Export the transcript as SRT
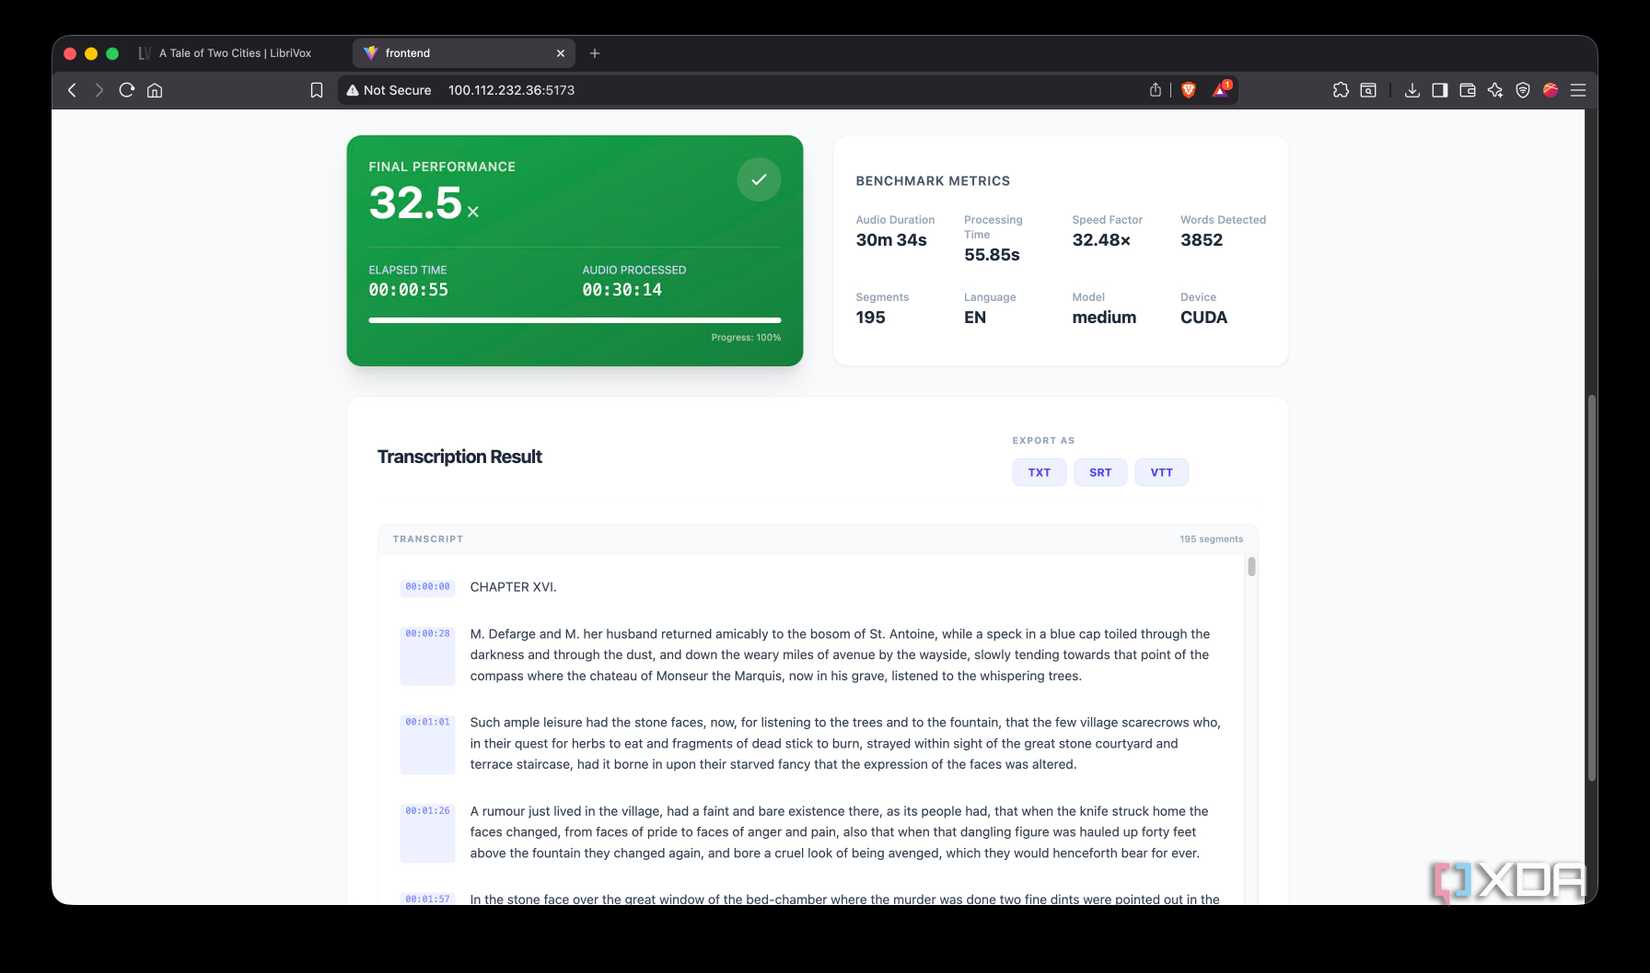Viewport: 1650px width, 973px height. coord(1100,471)
